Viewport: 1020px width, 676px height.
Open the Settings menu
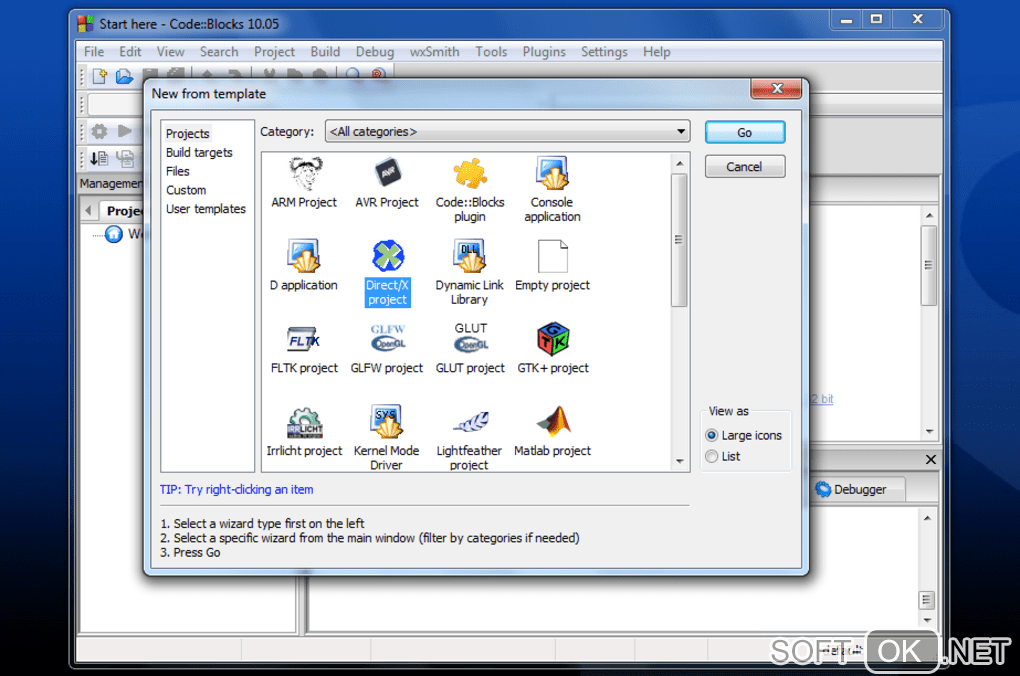point(604,51)
